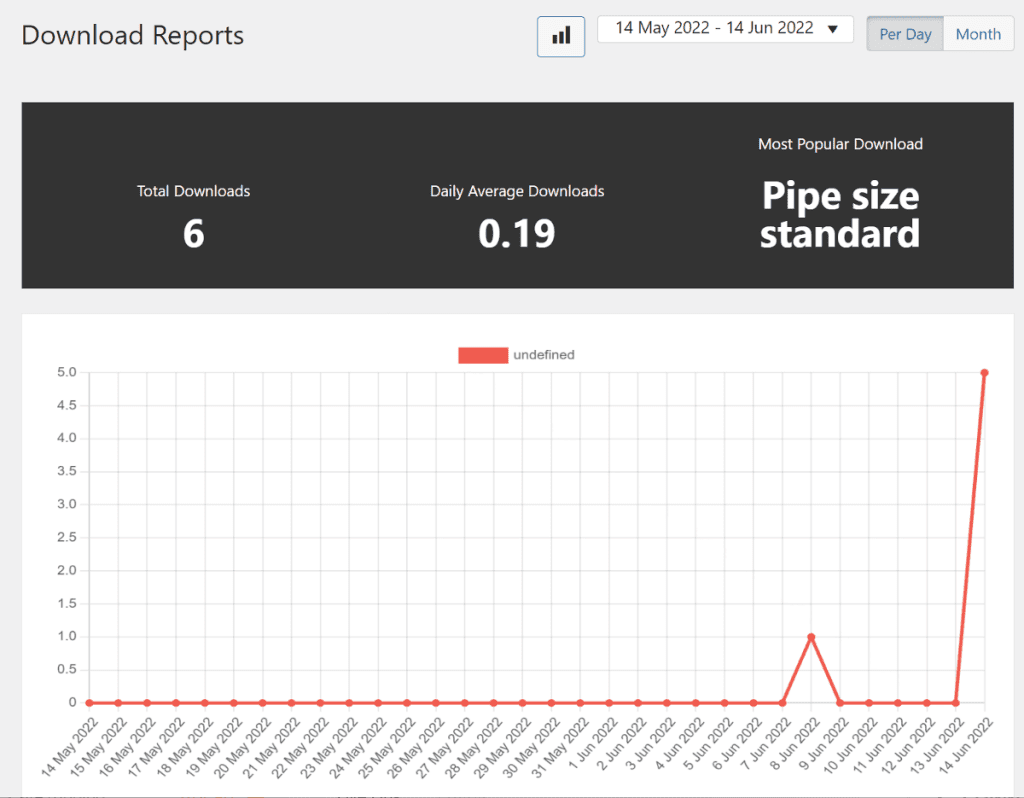Click the bar chart view icon button

click(561, 36)
